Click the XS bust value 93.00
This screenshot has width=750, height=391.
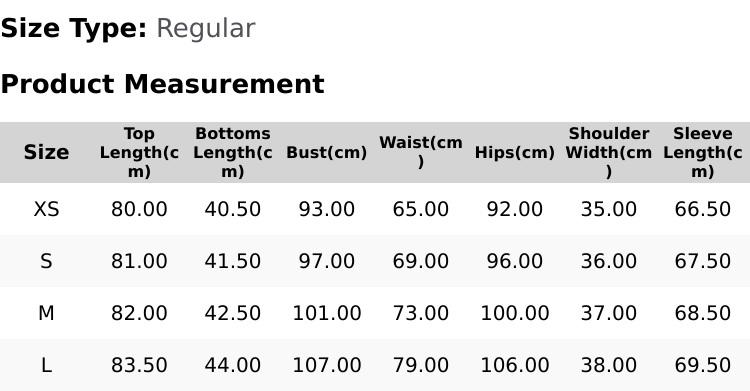coord(327,209)
